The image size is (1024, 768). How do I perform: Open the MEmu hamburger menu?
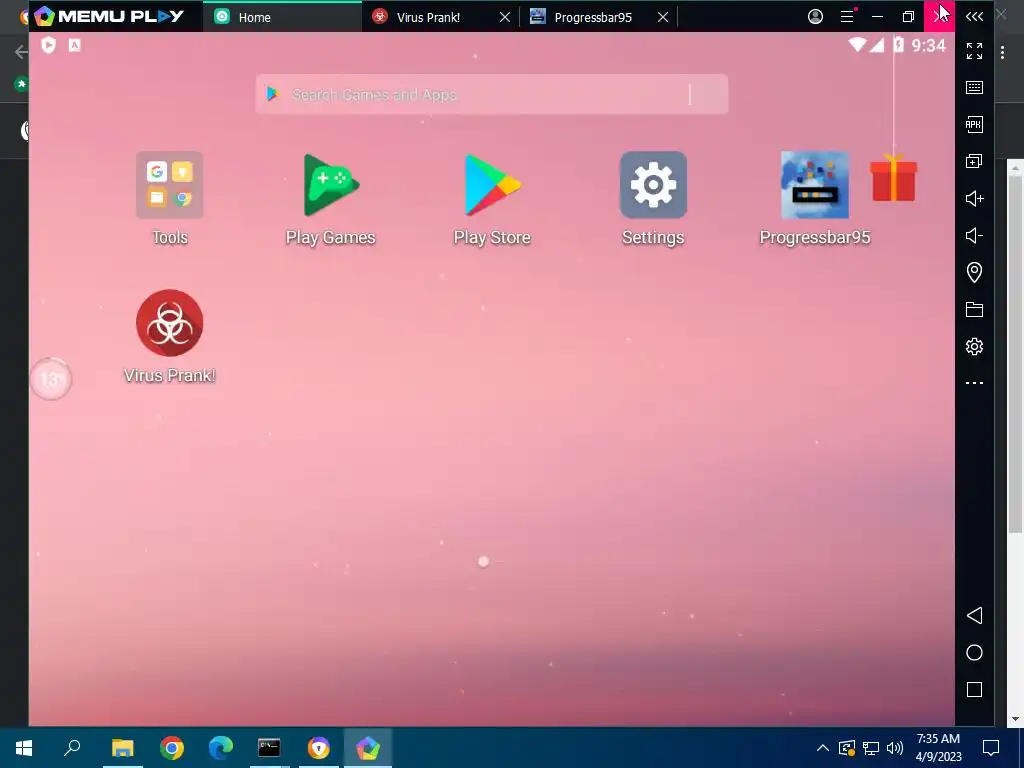pos(847,16)
